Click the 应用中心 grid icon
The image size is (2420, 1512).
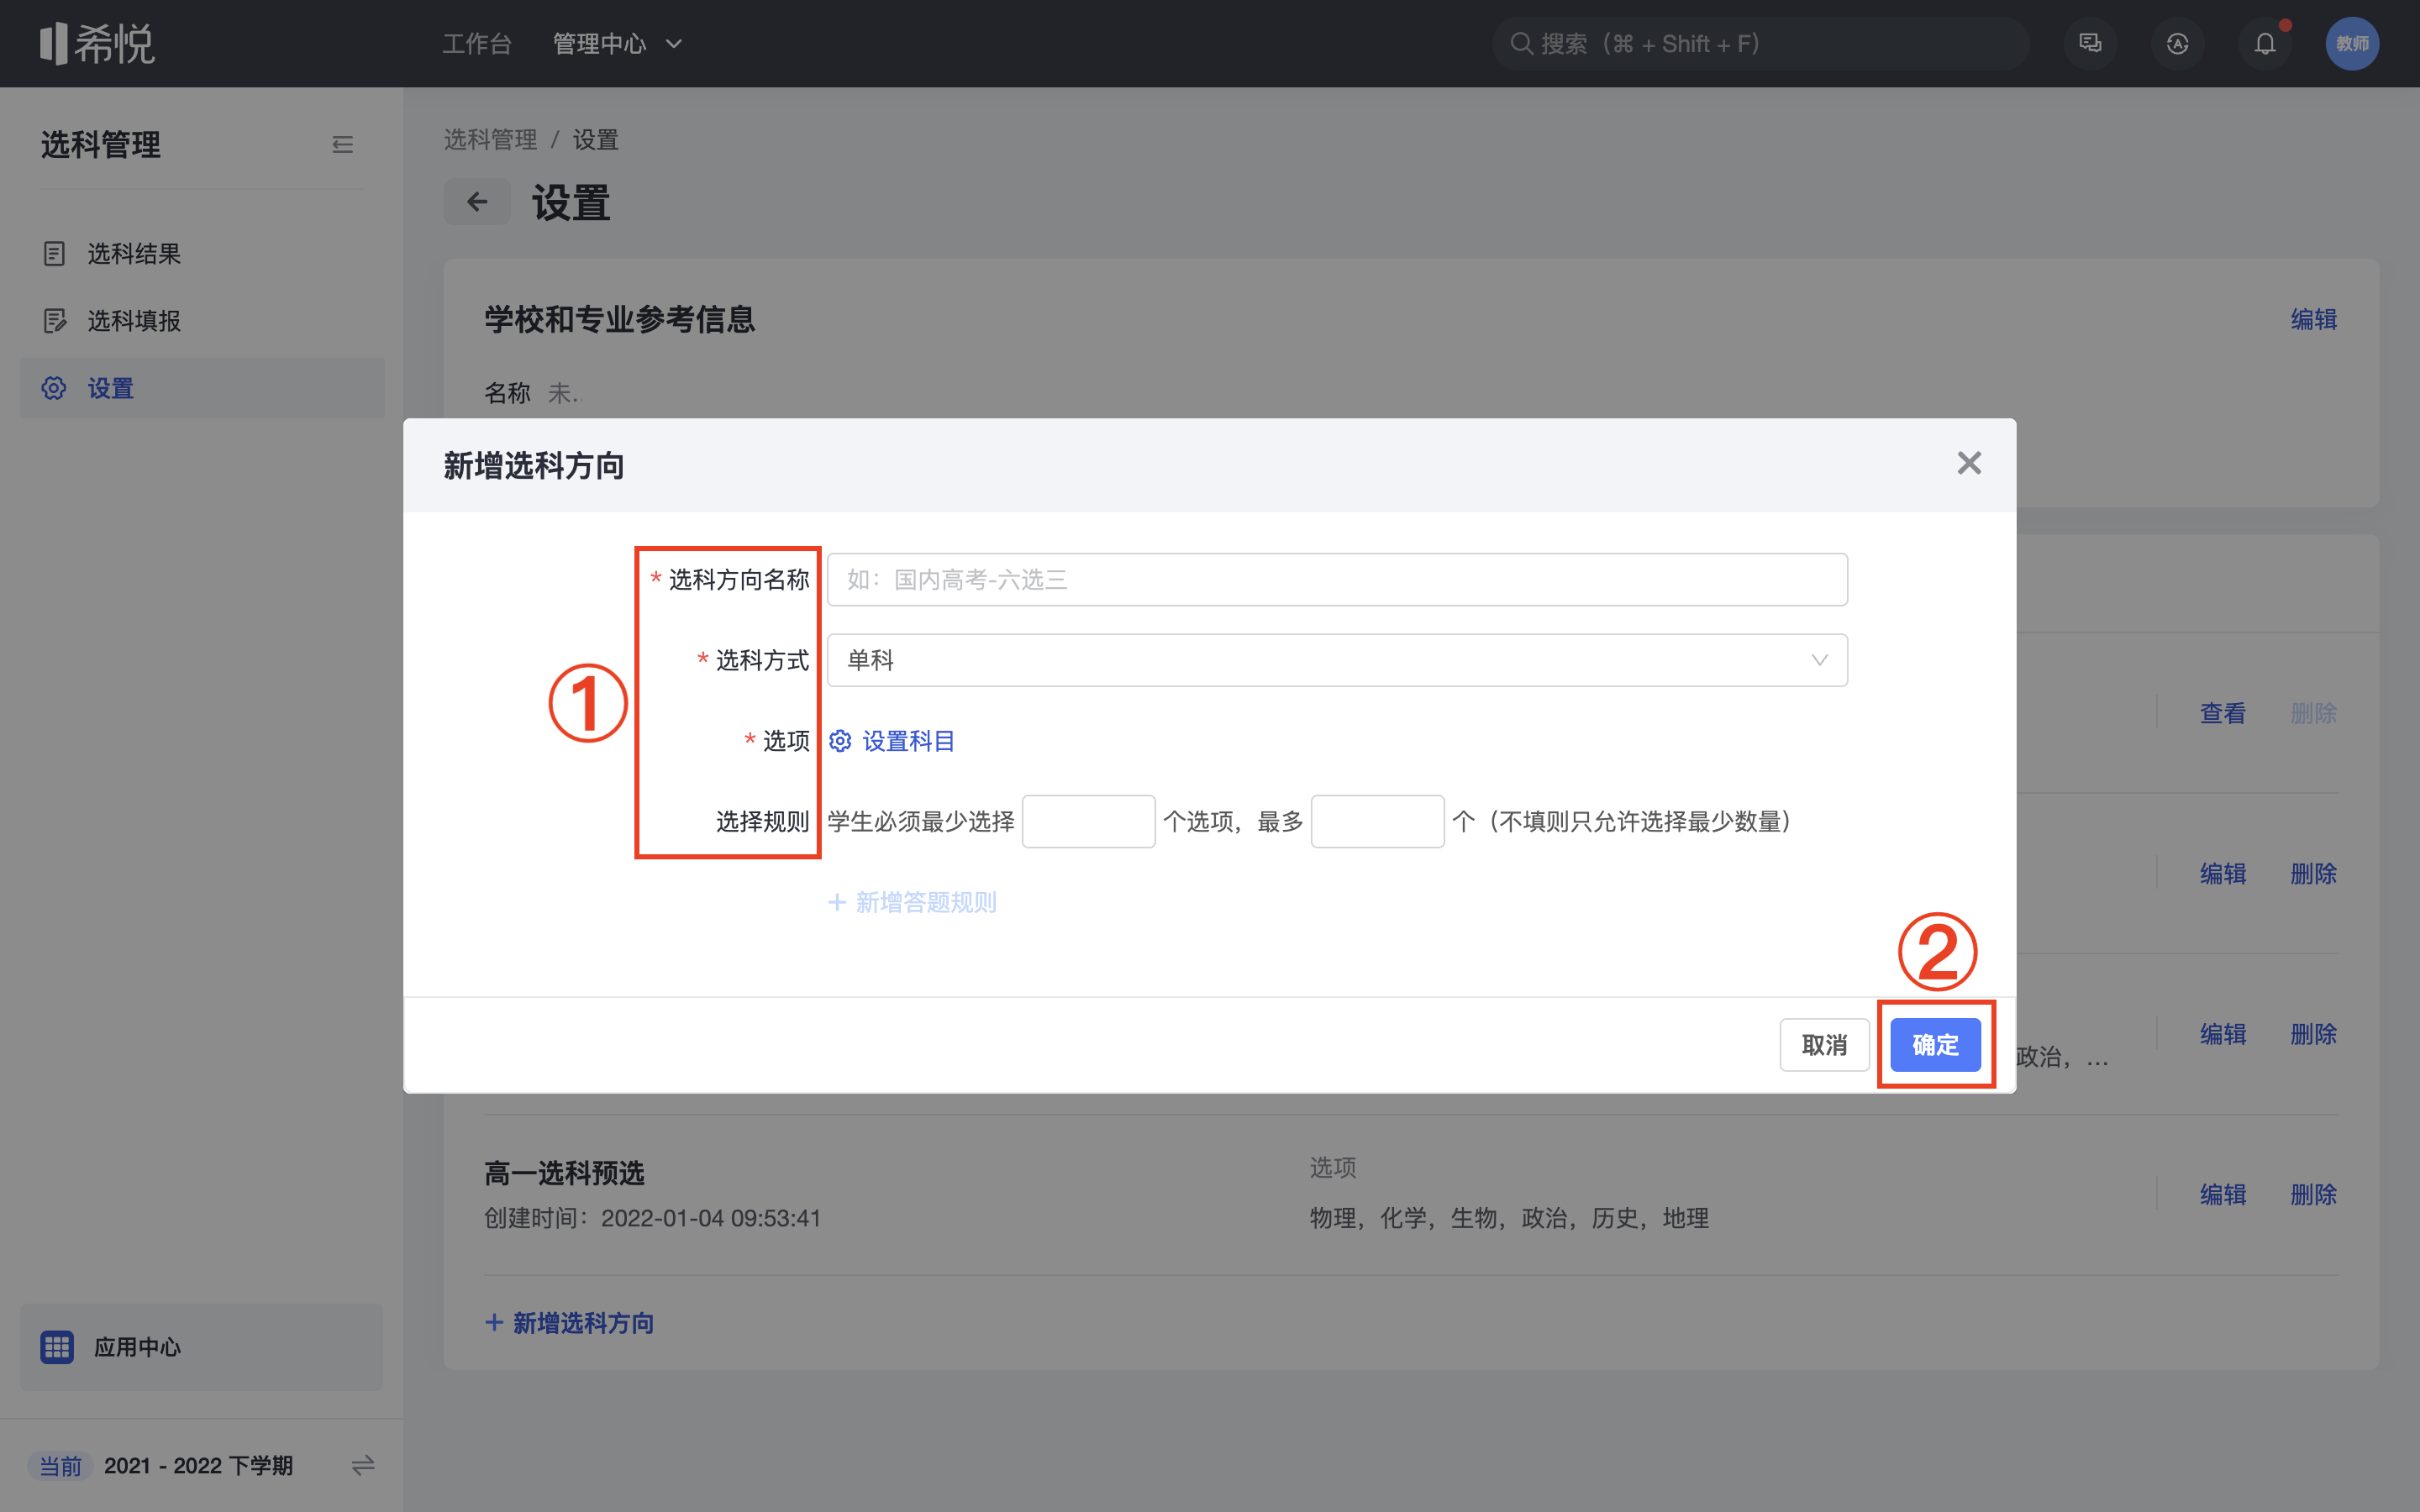[57, 1347]
